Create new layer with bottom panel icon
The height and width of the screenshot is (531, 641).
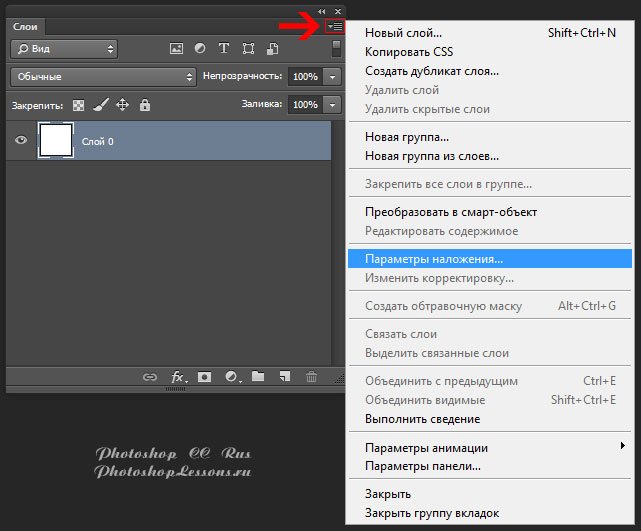point(285,377)
